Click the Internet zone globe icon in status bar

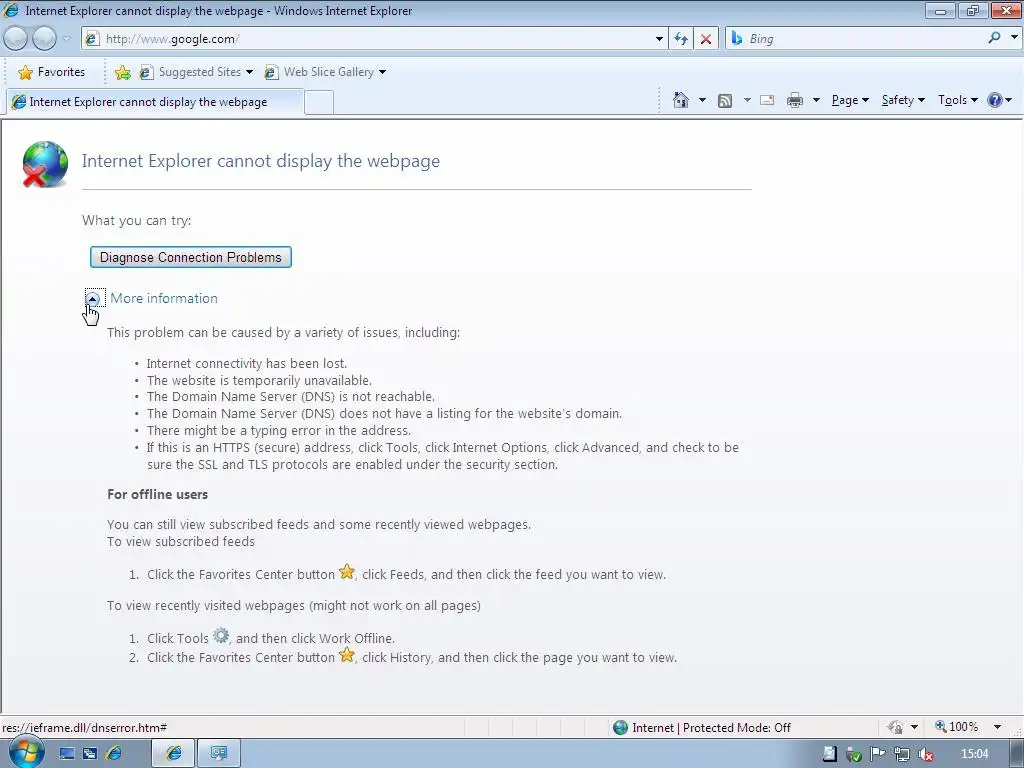pyautogui.click(x=620, y=727)
